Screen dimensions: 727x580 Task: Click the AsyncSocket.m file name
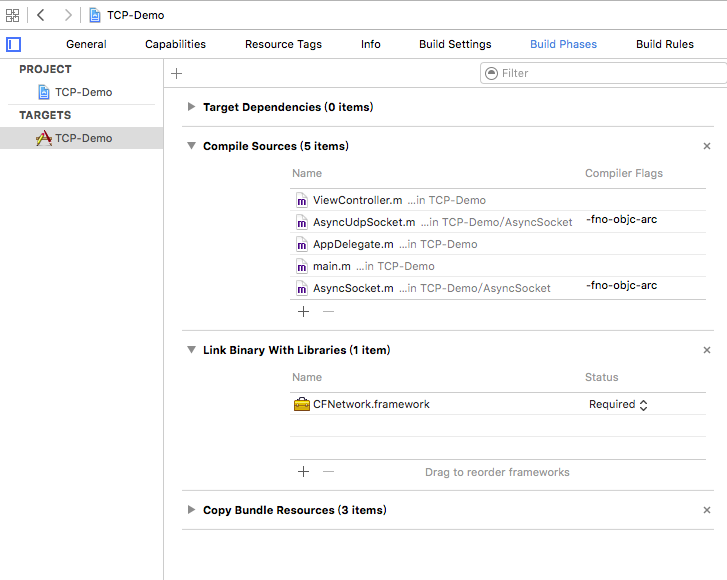[353, 288]
